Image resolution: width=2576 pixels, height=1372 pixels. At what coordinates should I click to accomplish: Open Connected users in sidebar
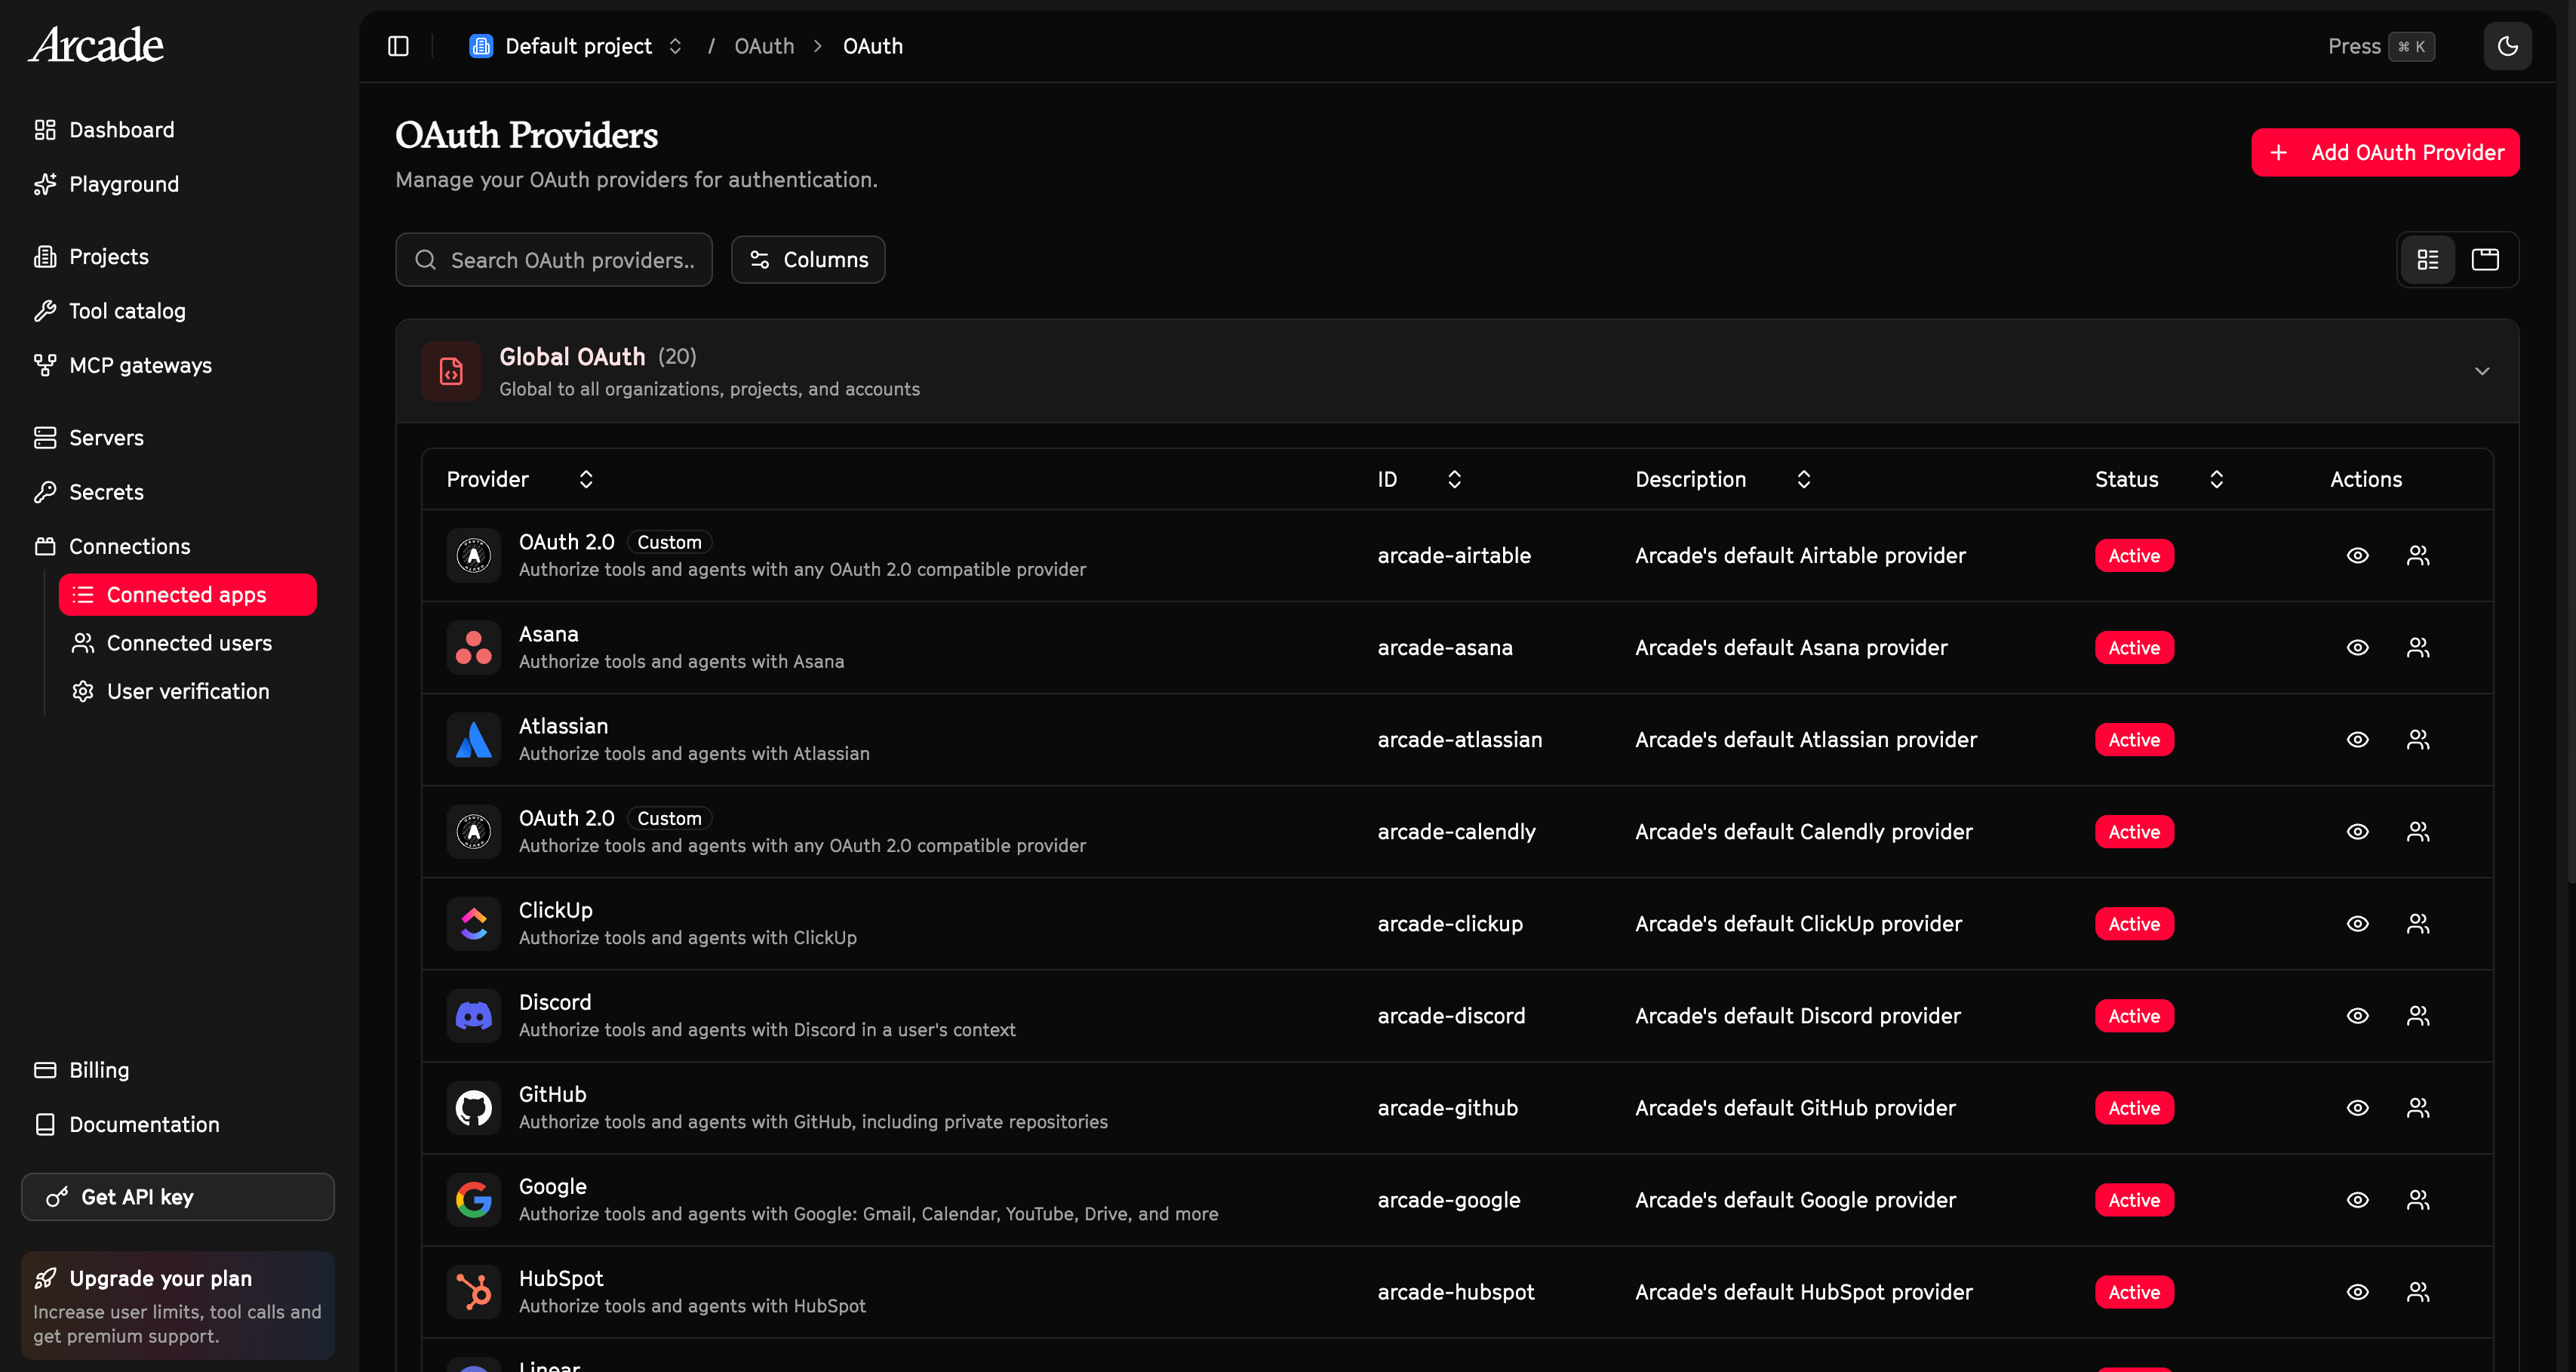coord(188,643)
